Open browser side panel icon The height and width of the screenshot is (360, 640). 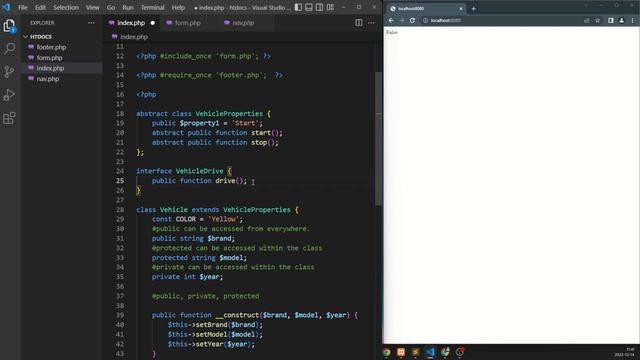coord(611,20)
